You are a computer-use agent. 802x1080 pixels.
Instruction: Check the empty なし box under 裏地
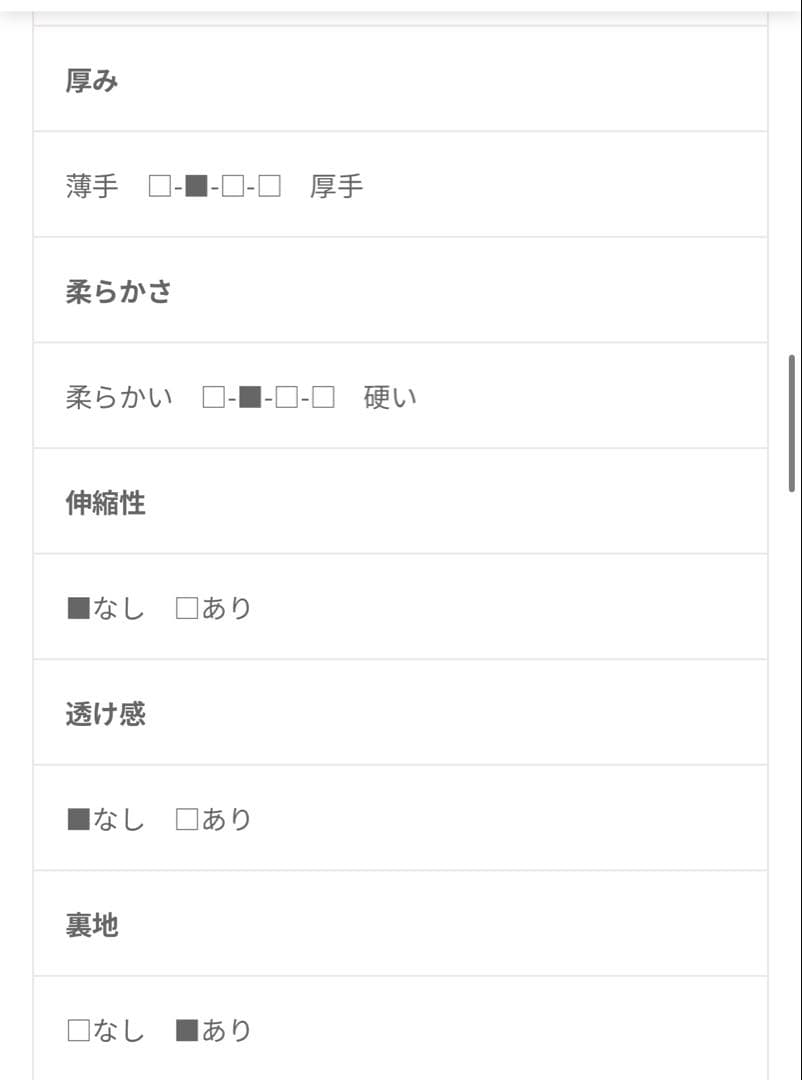click(x=78, y=1031)
